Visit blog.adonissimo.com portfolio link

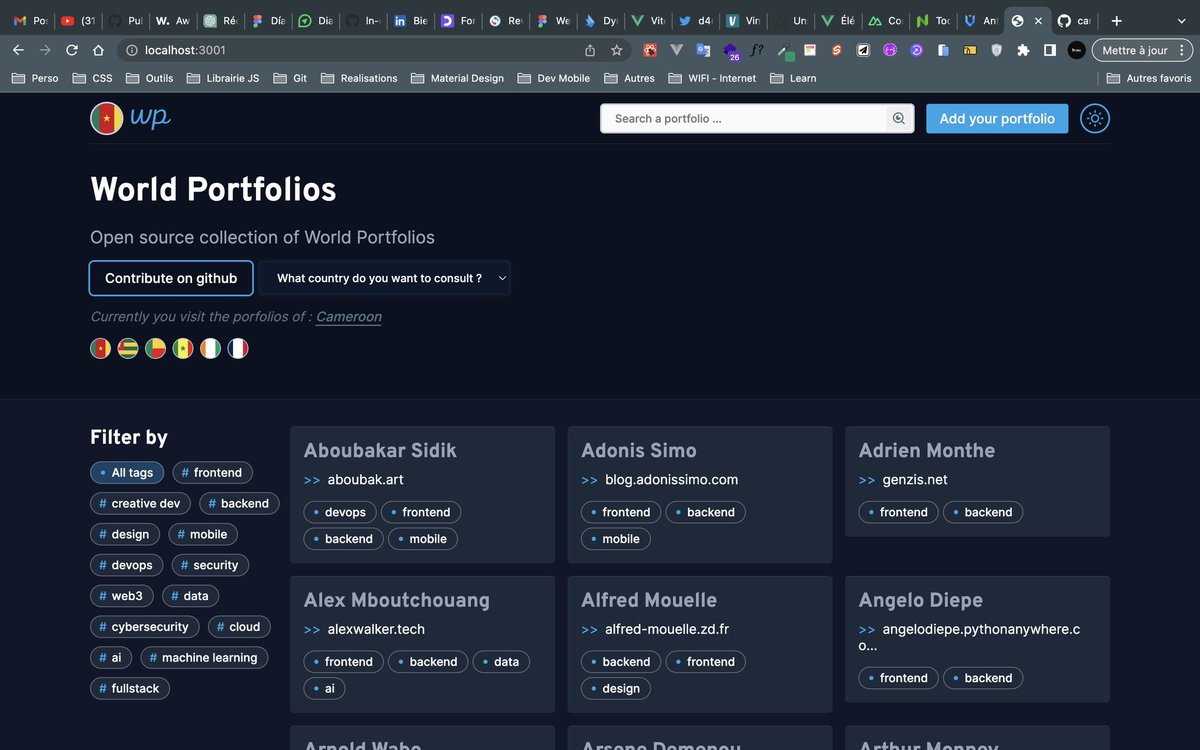(x=671, y=479)
